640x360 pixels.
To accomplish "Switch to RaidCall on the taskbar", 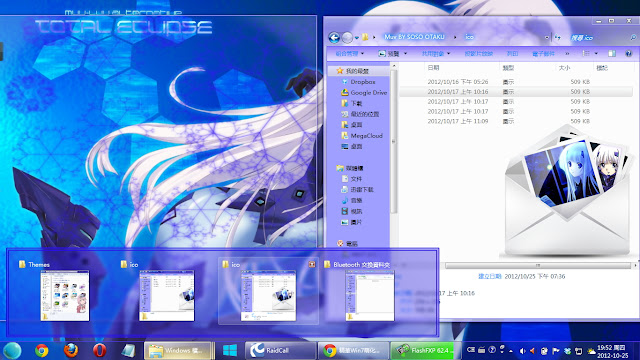I will tap(280, 350).
